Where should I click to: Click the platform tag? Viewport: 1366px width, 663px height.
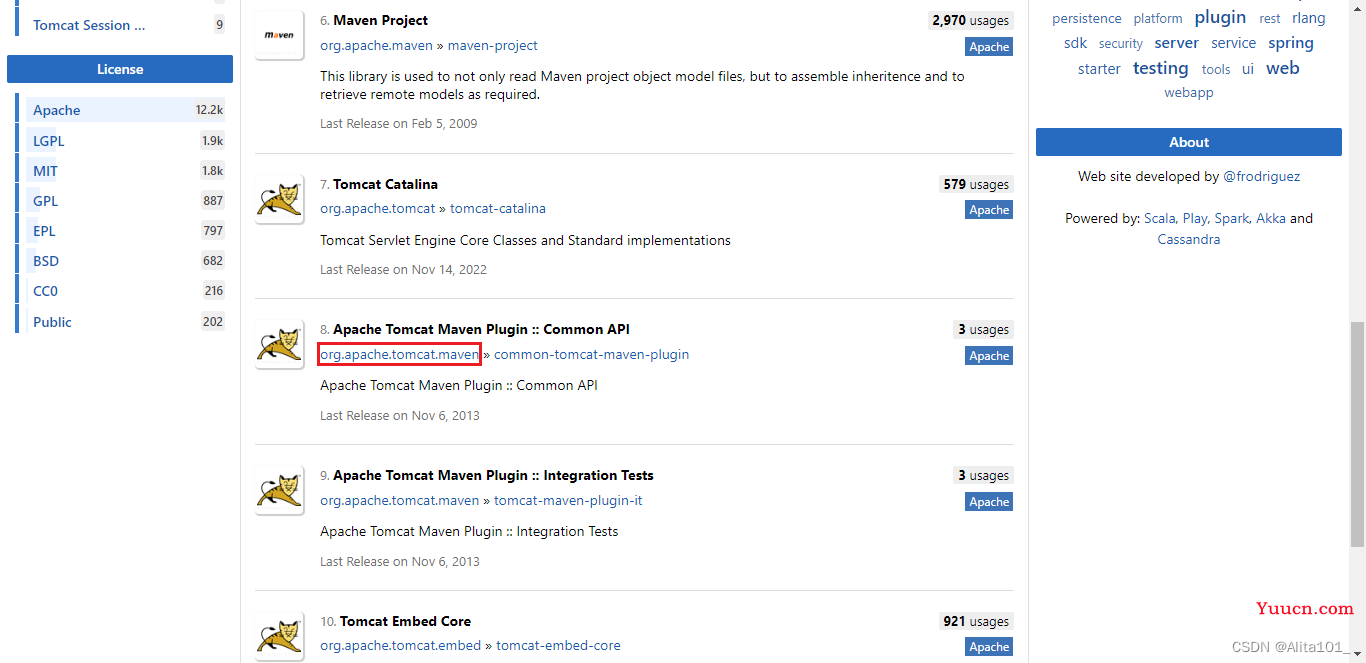click(x=1158, y=18)
